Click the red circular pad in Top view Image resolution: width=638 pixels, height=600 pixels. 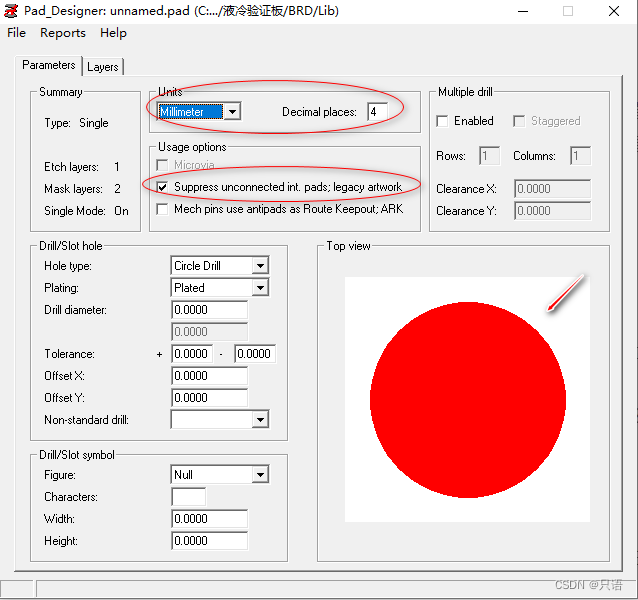coord(468,400)
